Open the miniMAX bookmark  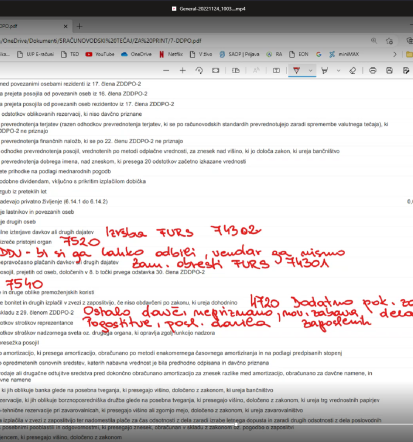(344, 54)
